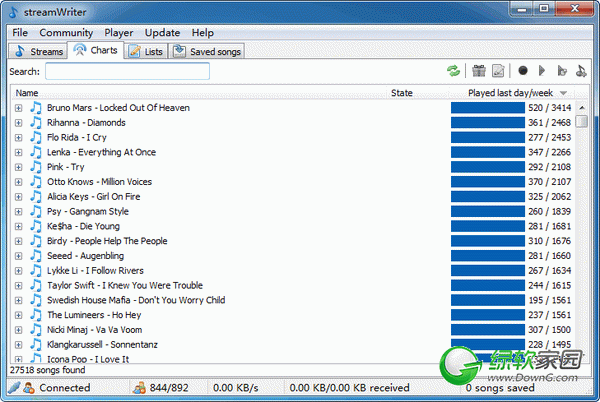Click the 27518 songs found label
The image size is (600, 402).
tap(47, 370)
